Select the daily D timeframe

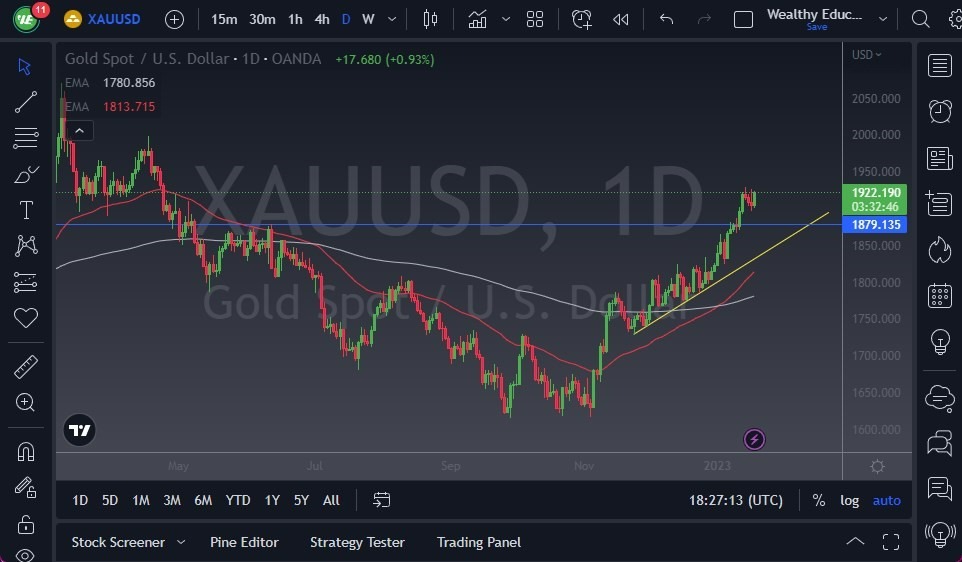346,20
